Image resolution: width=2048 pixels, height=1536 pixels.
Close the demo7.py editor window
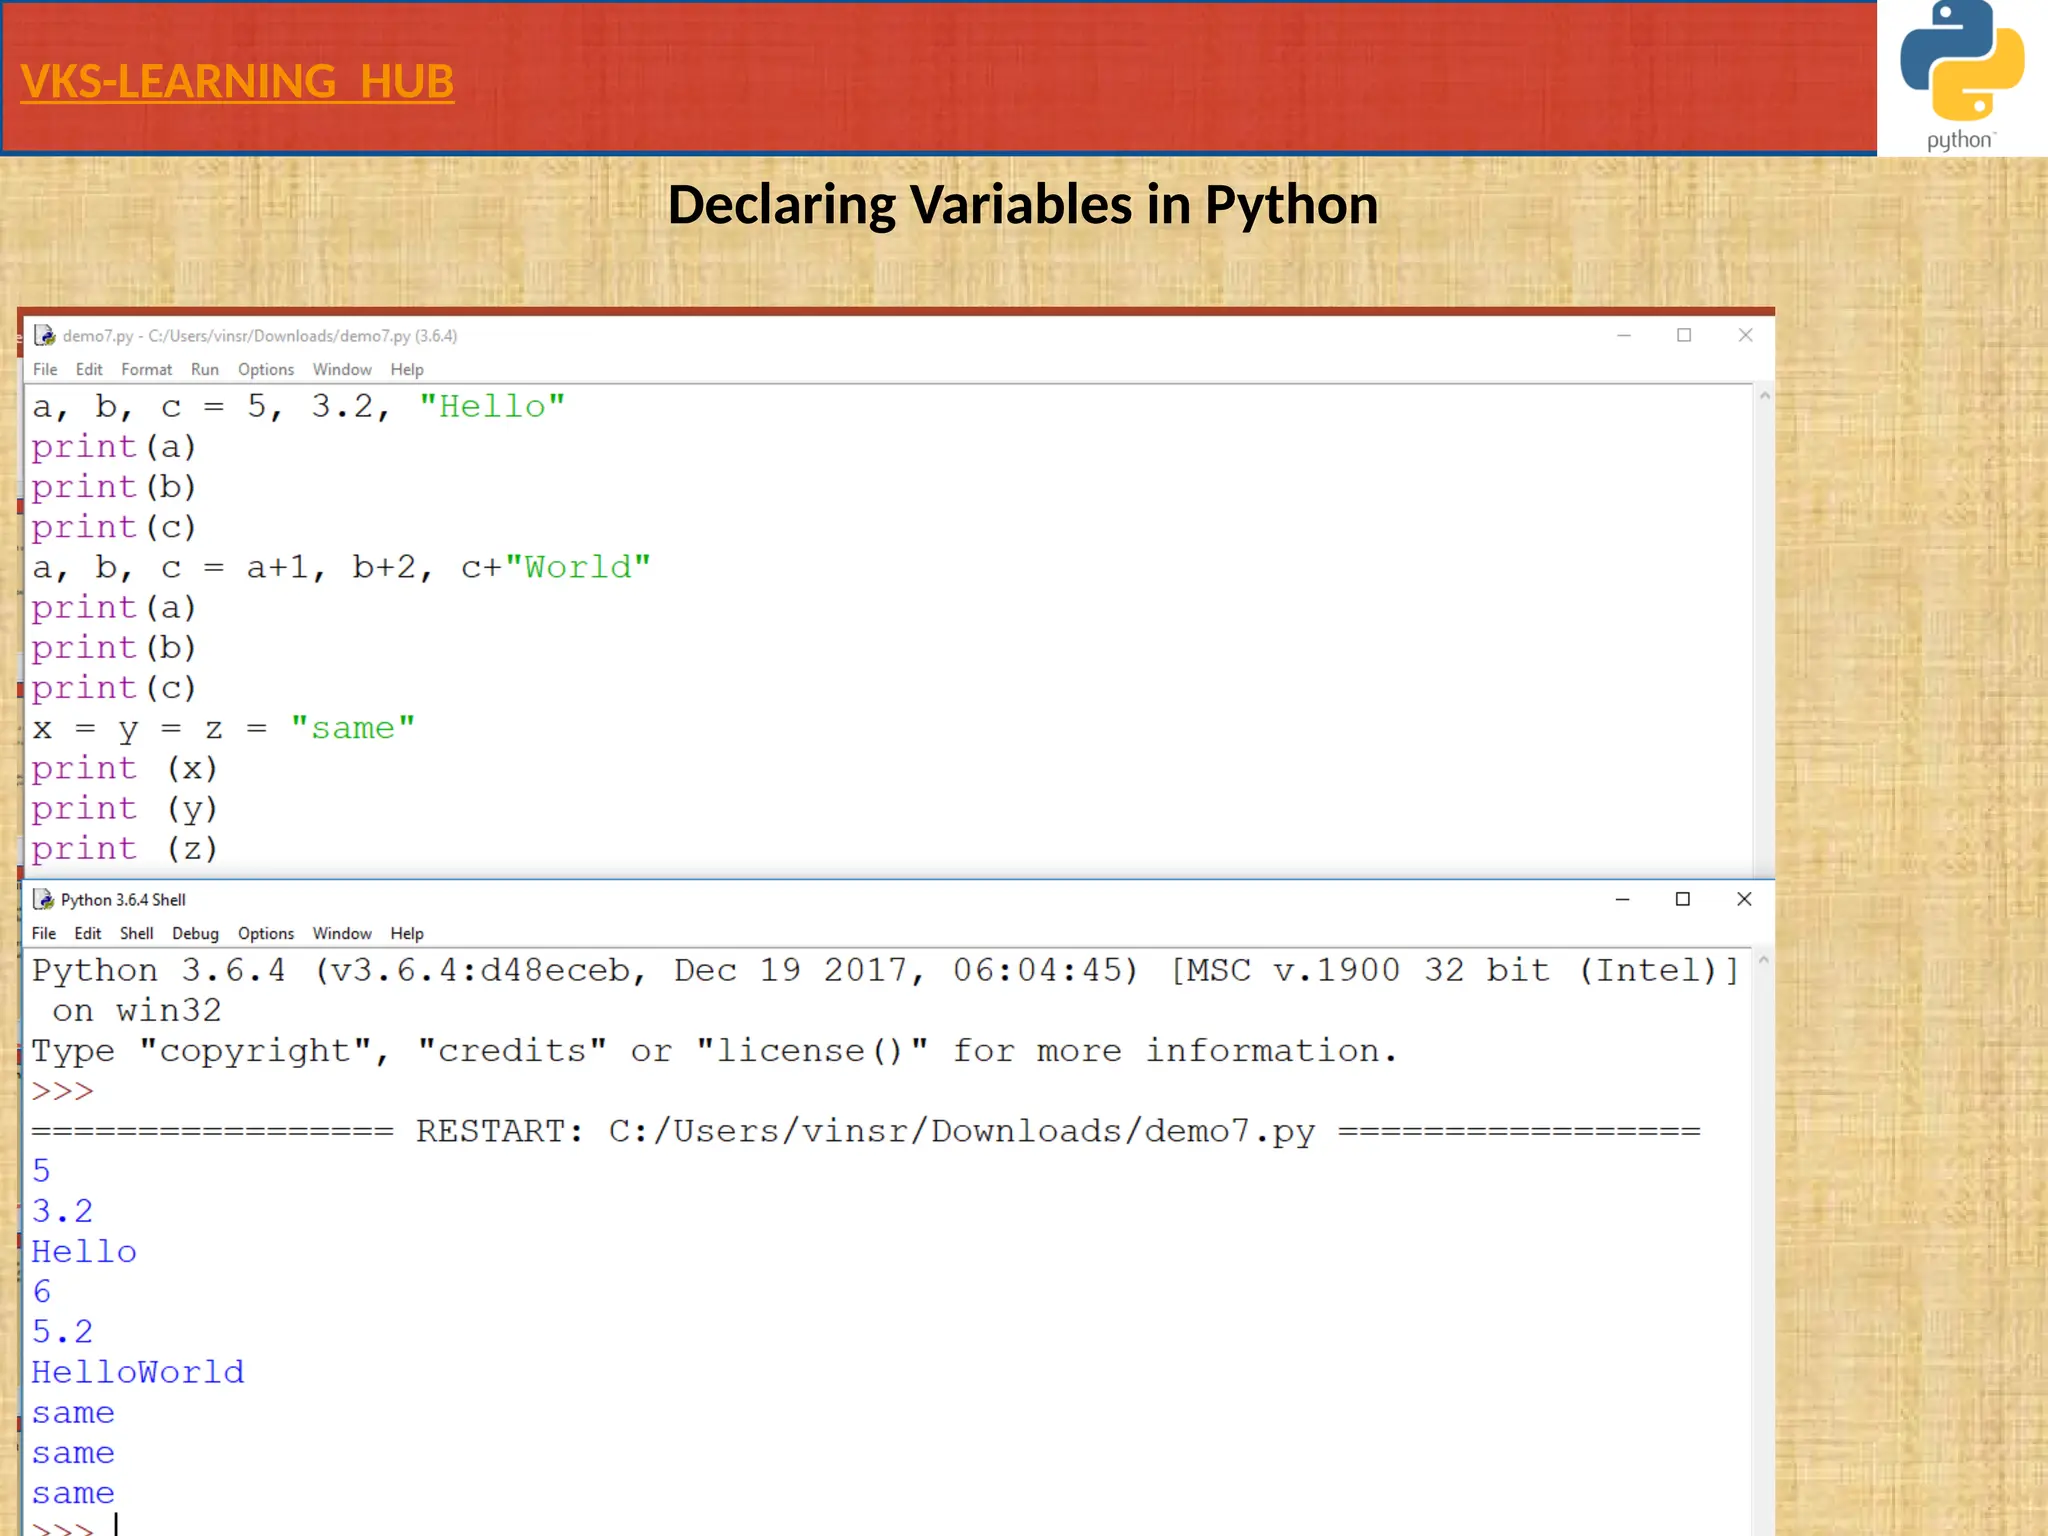tap(1745, 335)
